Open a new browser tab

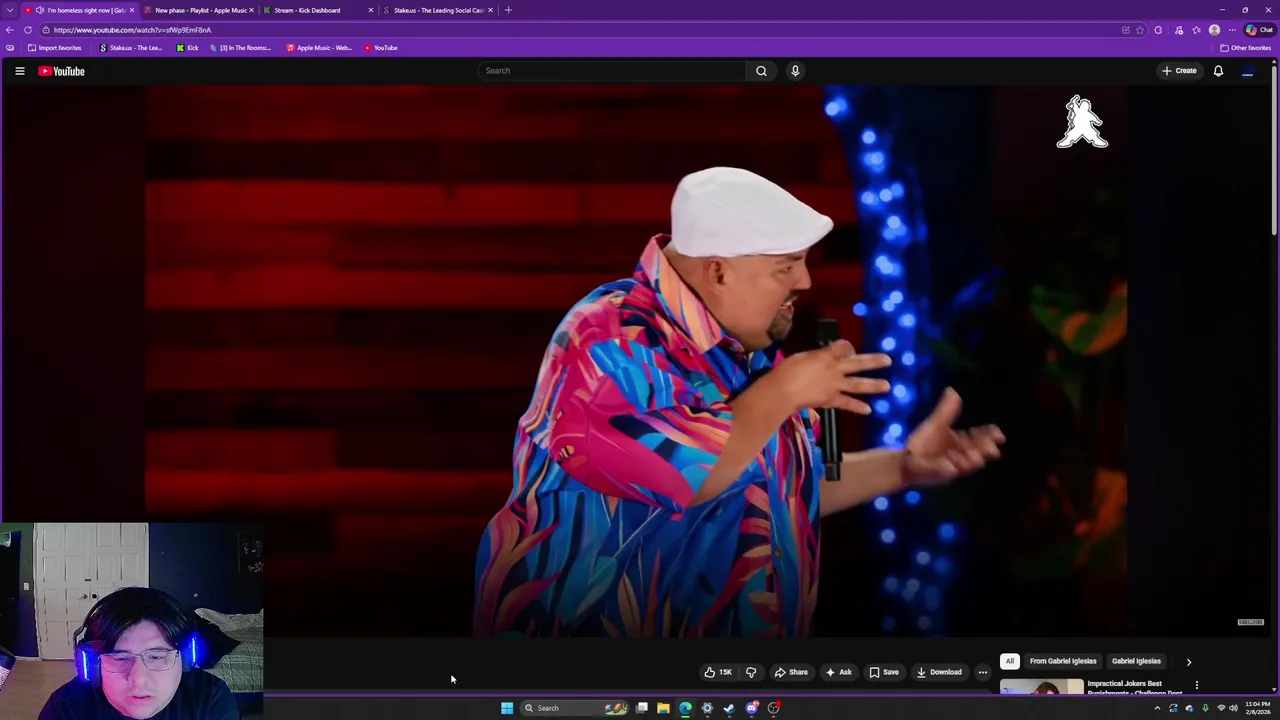[x=508, y=10]
